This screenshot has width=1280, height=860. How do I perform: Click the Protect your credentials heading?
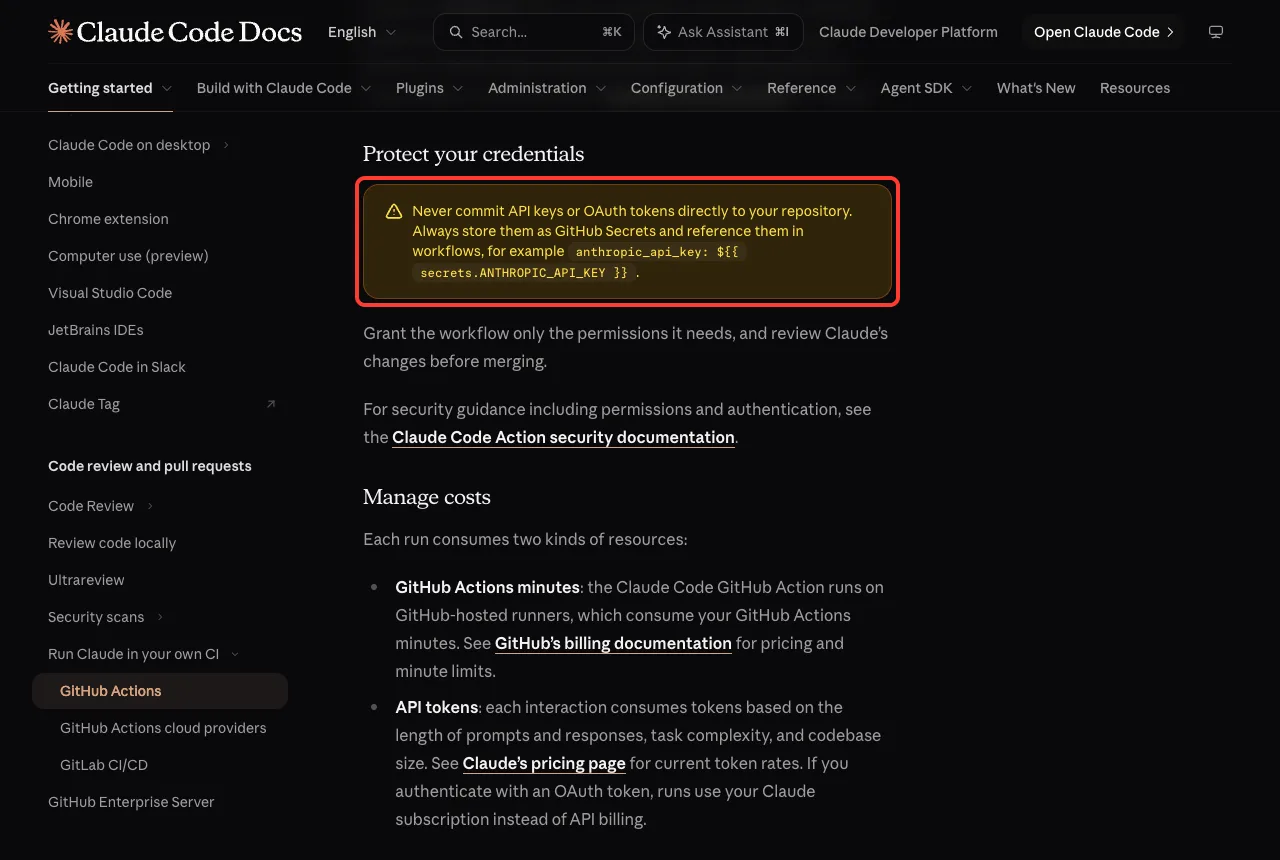(x=473, y=154)
